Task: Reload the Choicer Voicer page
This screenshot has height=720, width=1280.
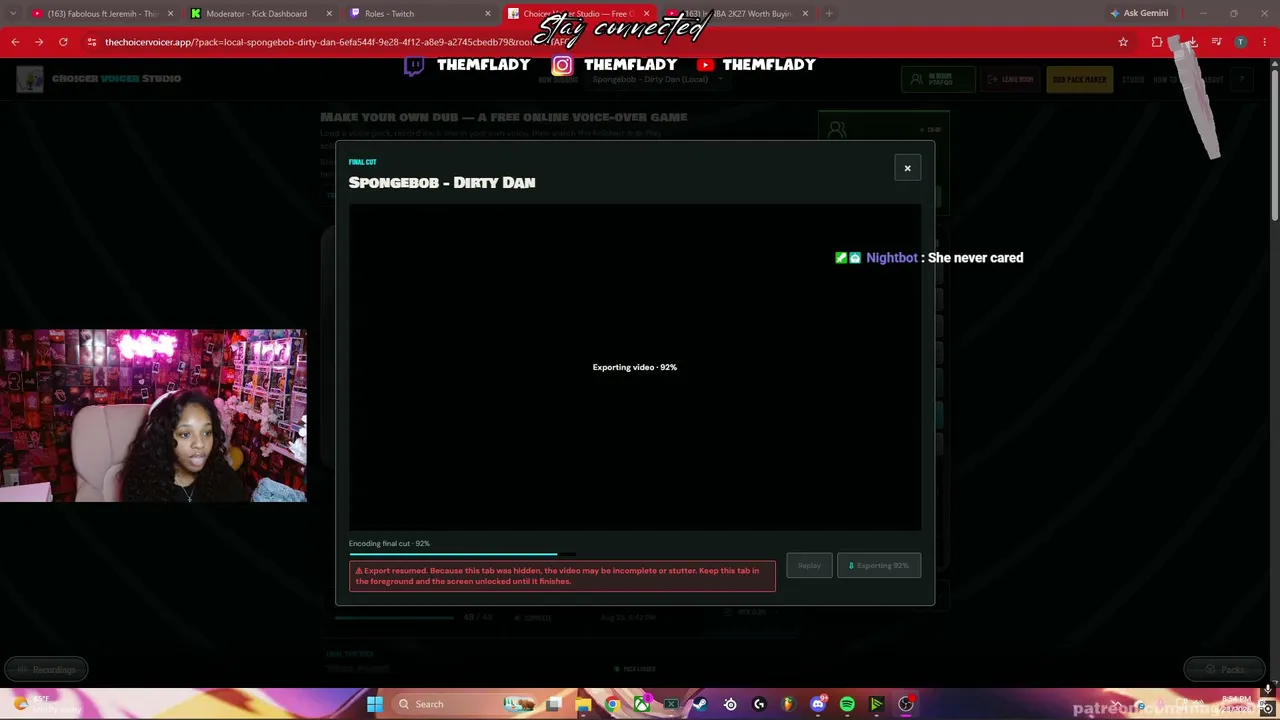Action: click(x=63, y=42)
